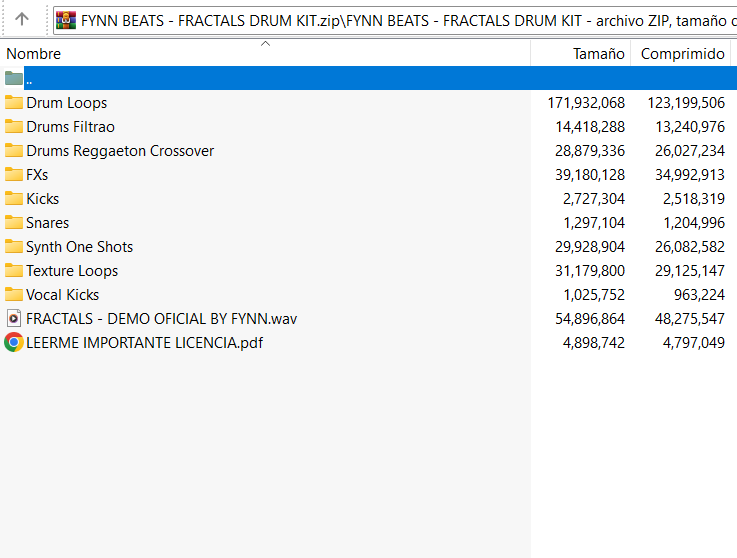
Task: Click FXs size 39,180,128
Action: 590,174
